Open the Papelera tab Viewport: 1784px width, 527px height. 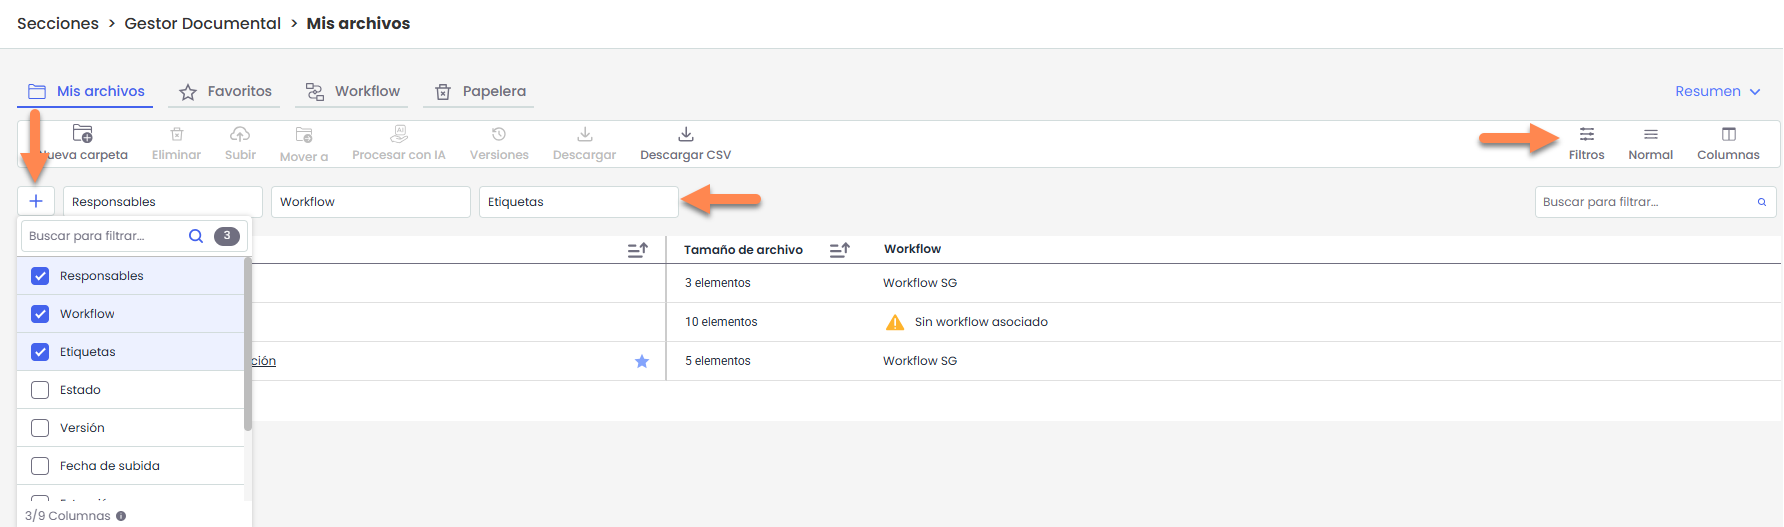481,91
